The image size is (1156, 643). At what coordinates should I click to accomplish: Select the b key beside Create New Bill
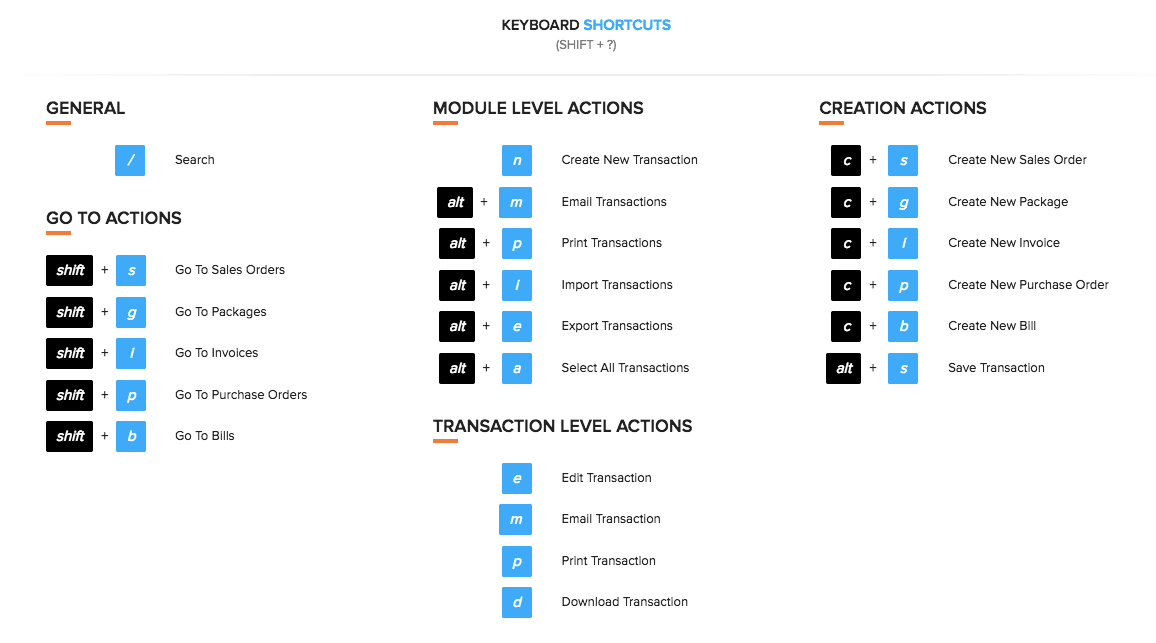902,326
